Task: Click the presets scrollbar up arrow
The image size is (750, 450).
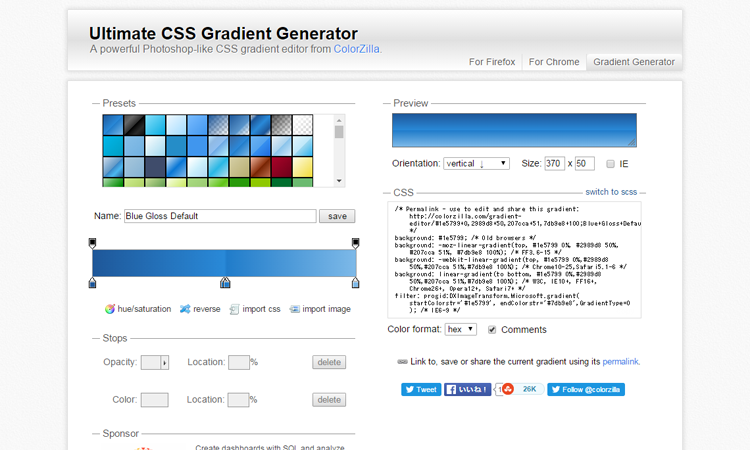Action: (339, 120)
